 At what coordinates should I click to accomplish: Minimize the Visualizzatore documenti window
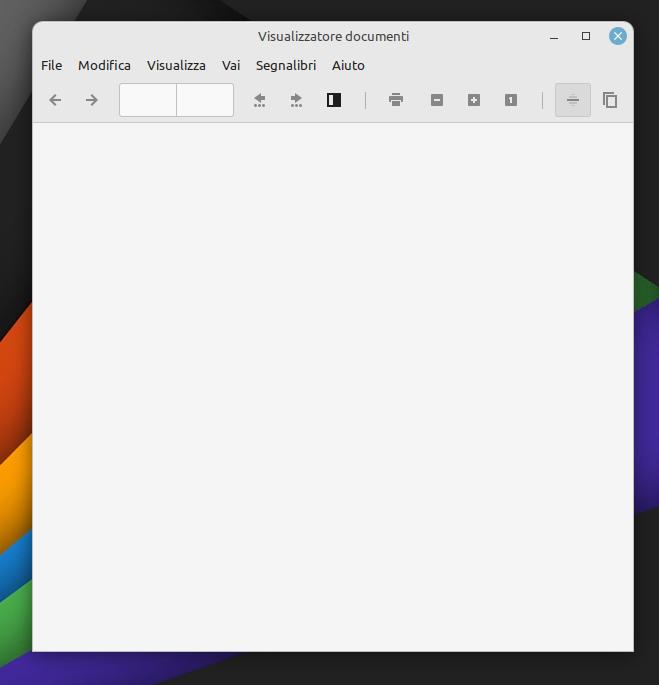coord(554,37)
